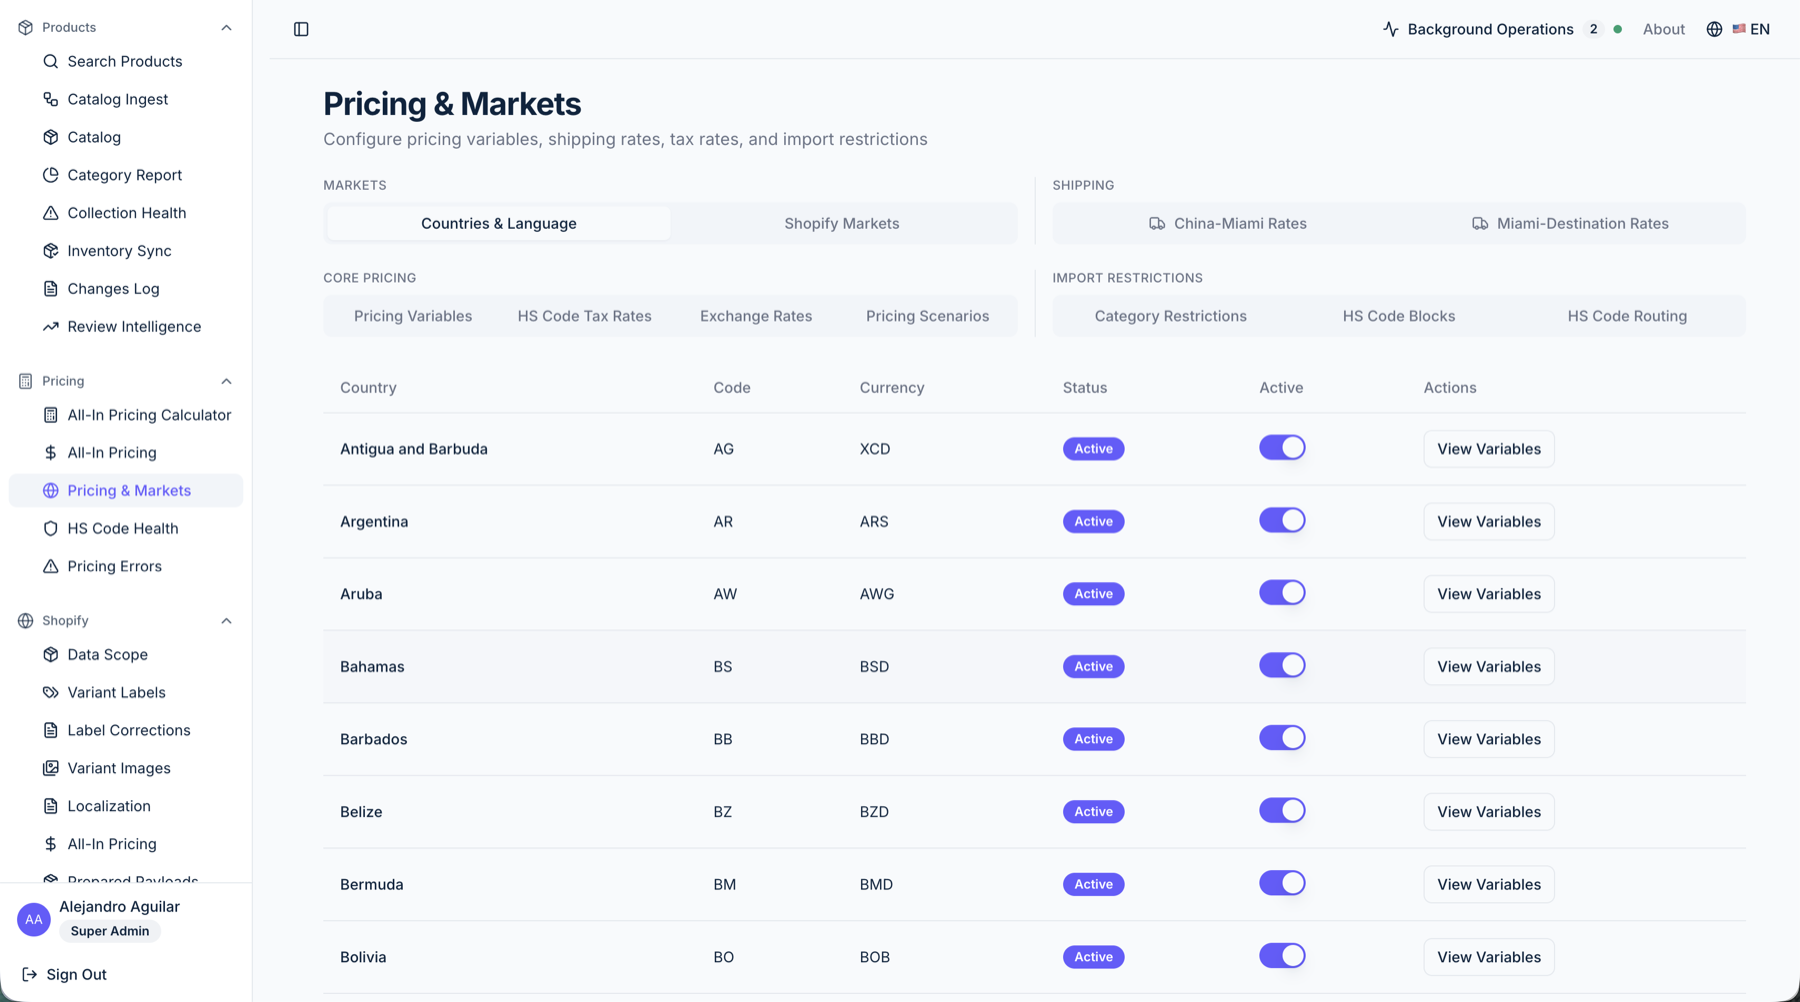Toggle the Bolivia active switch
1800x1002 pixels.
[1282, 956]
